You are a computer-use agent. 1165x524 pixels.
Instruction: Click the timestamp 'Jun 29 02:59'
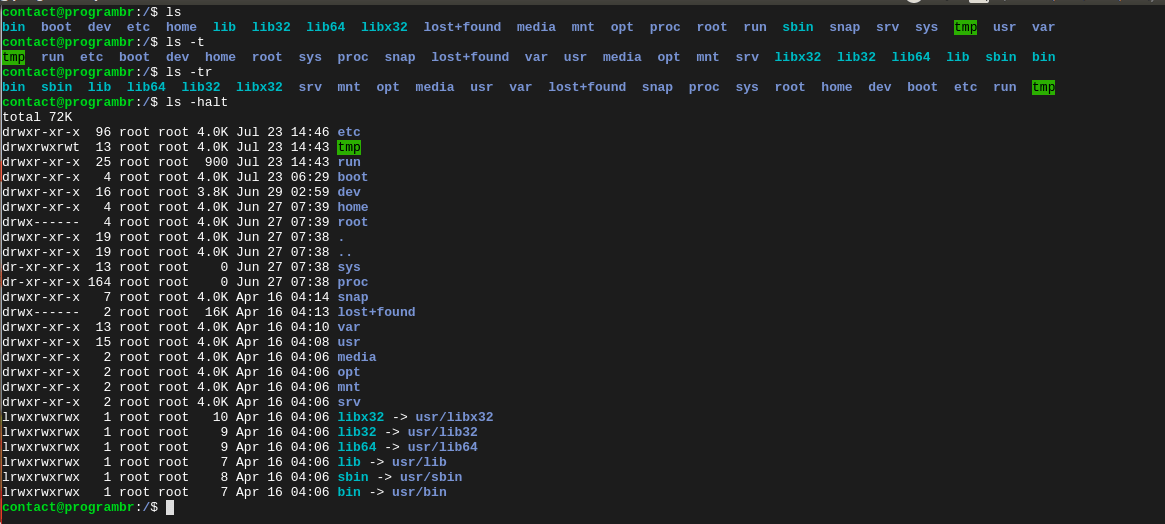coord(282,192)
